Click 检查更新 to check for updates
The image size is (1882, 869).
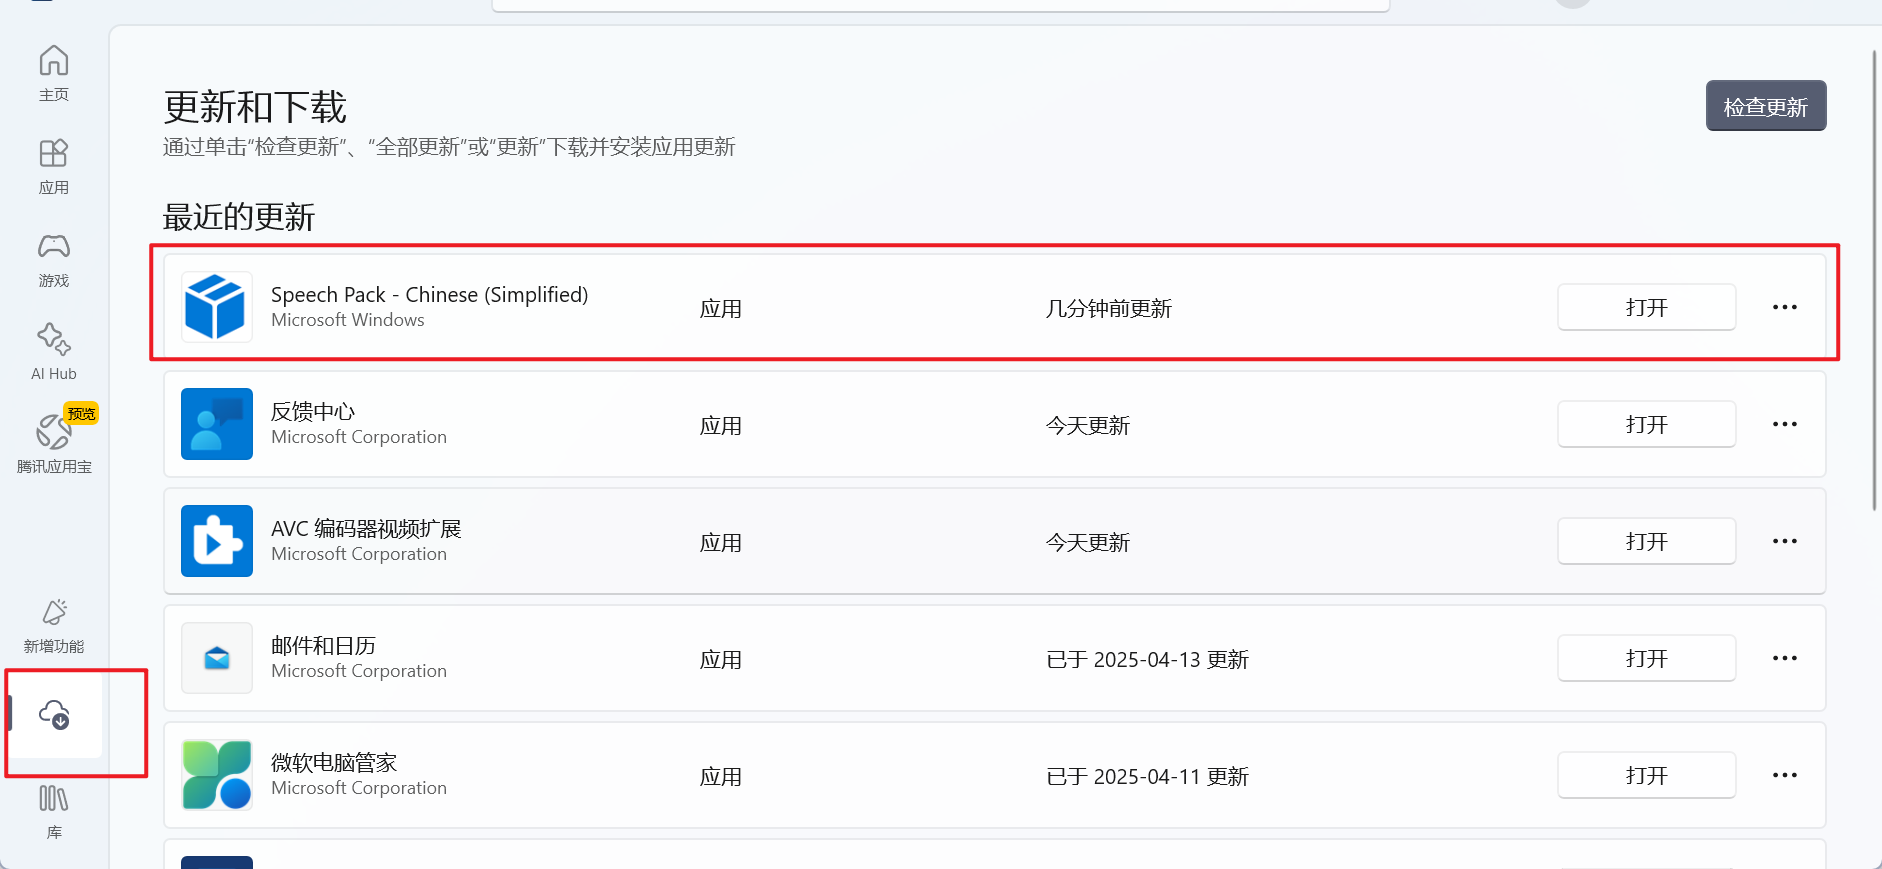click(x=1766, y=106)
